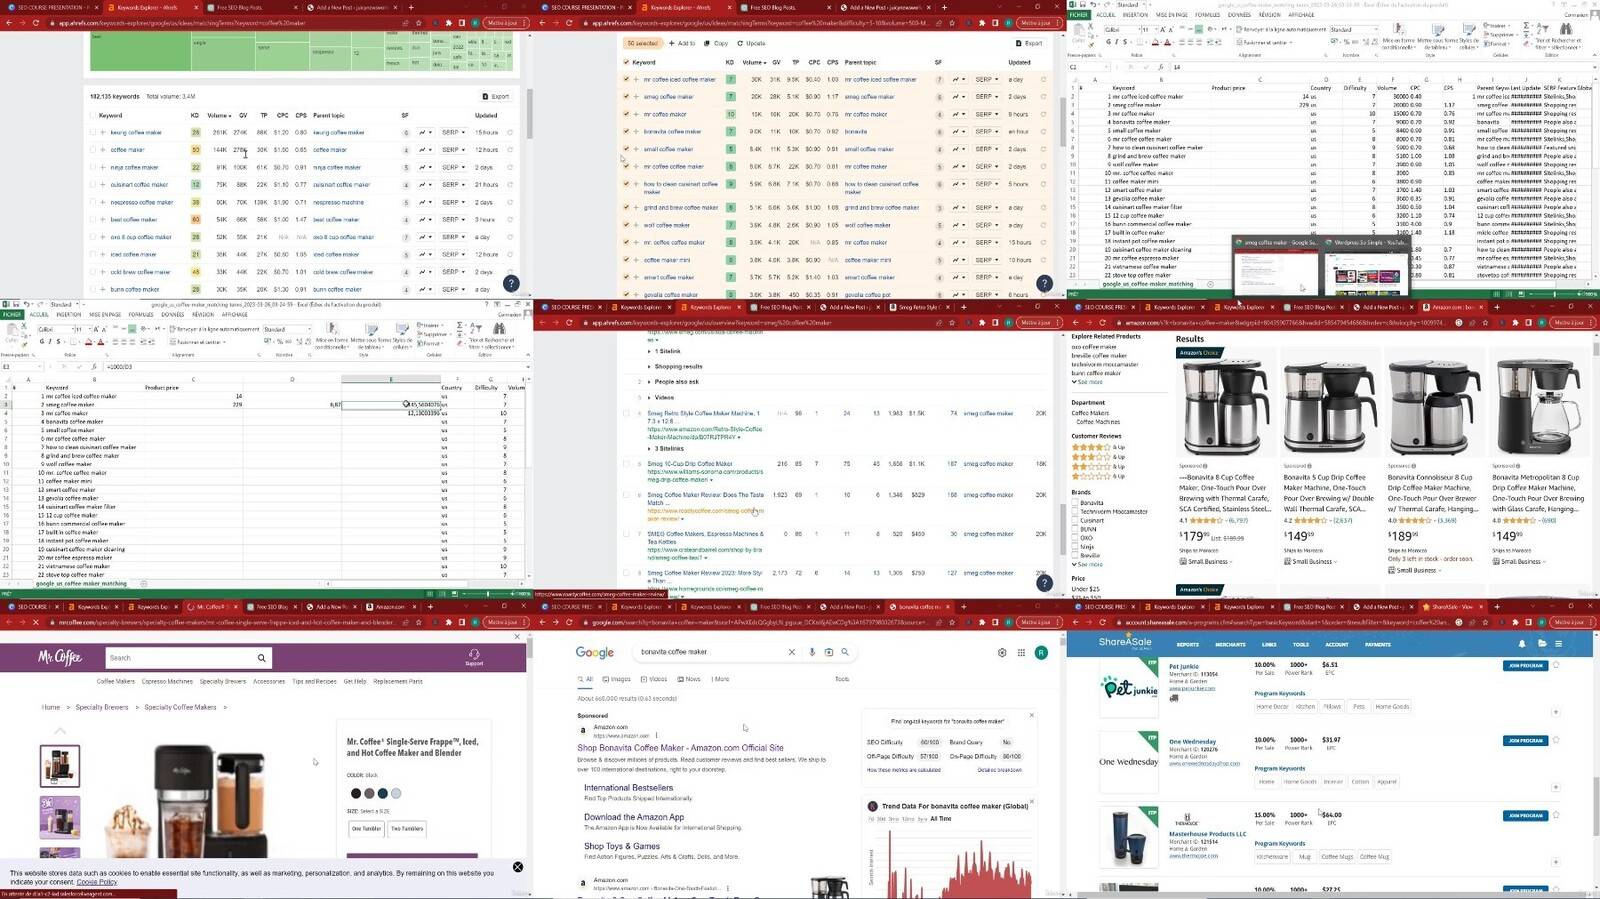Favorite Pet Junkie with the star icon

point(1557,666)
